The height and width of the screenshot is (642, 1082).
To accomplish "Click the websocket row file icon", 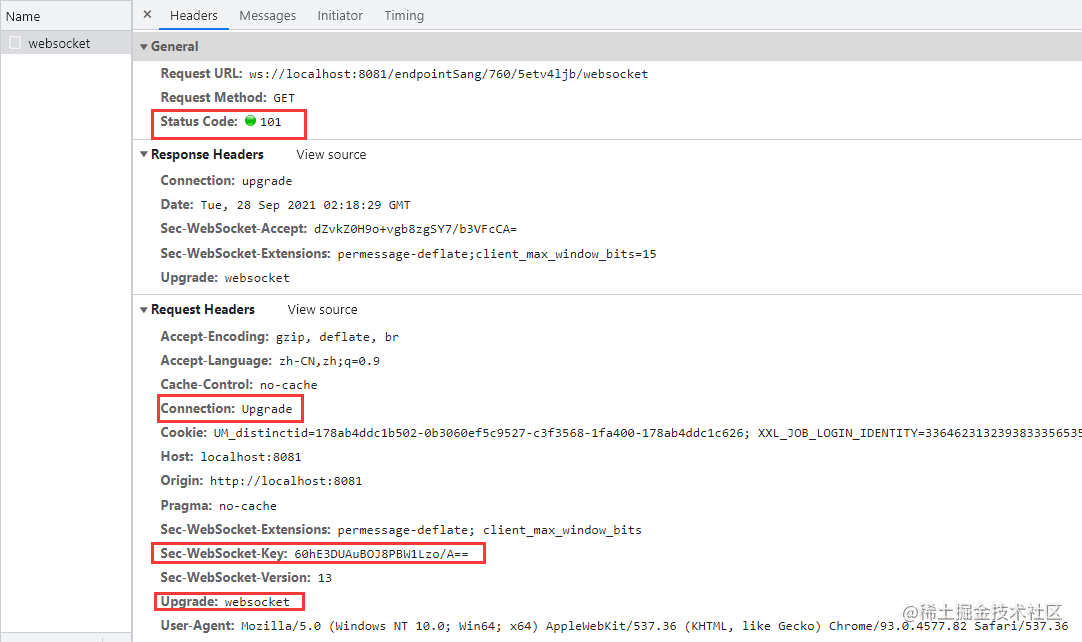I will [14, 43].
